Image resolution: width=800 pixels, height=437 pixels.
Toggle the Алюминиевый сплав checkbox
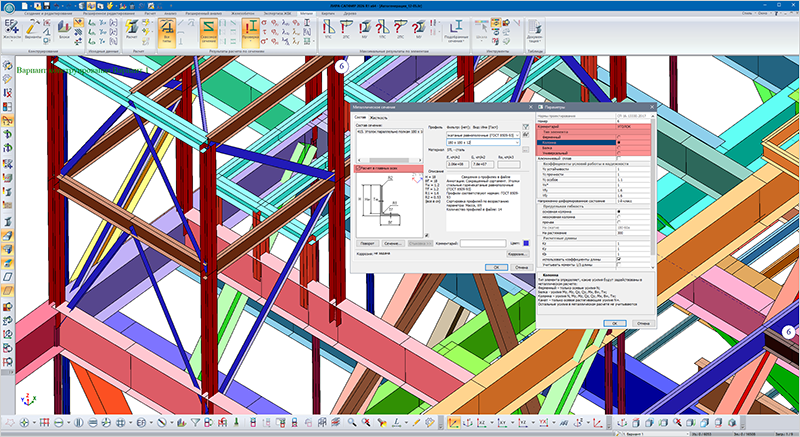[619, 159]
